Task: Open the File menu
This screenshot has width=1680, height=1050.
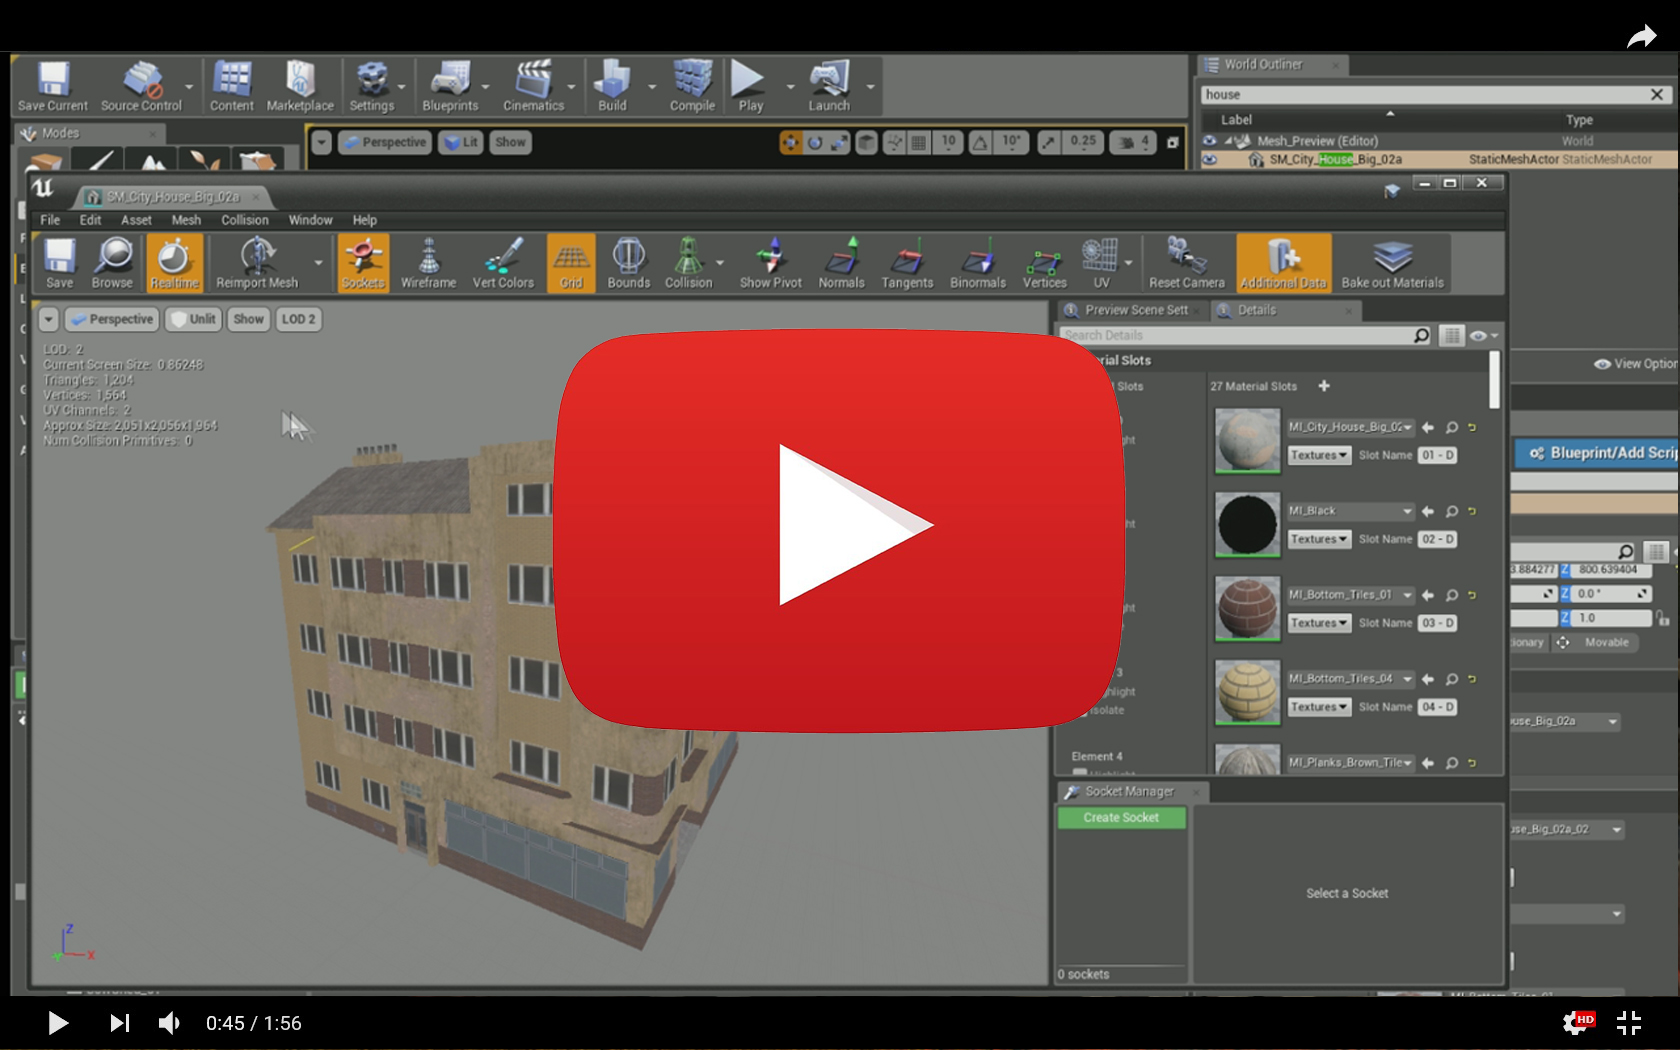Action: point(50,220)
